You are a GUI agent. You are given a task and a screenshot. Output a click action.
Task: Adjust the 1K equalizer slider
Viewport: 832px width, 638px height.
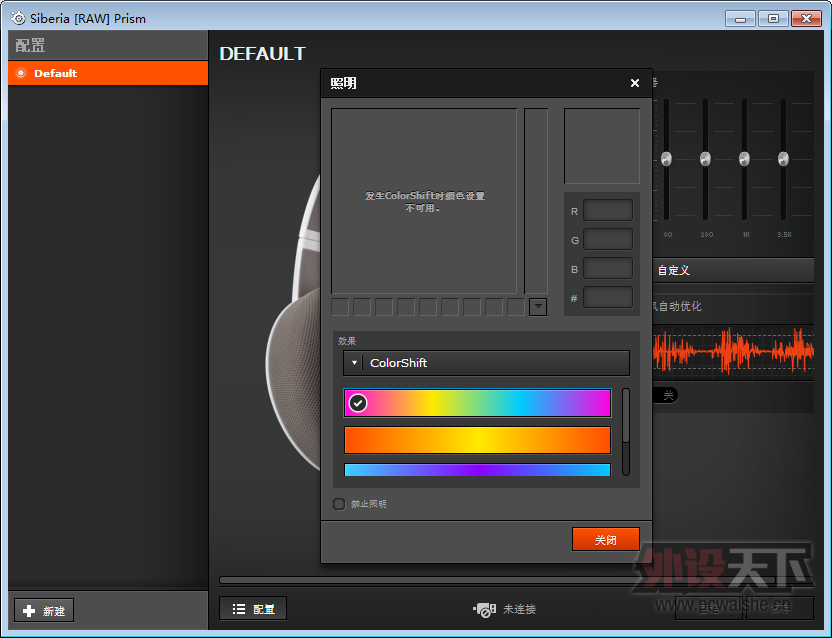click(744, 159)
